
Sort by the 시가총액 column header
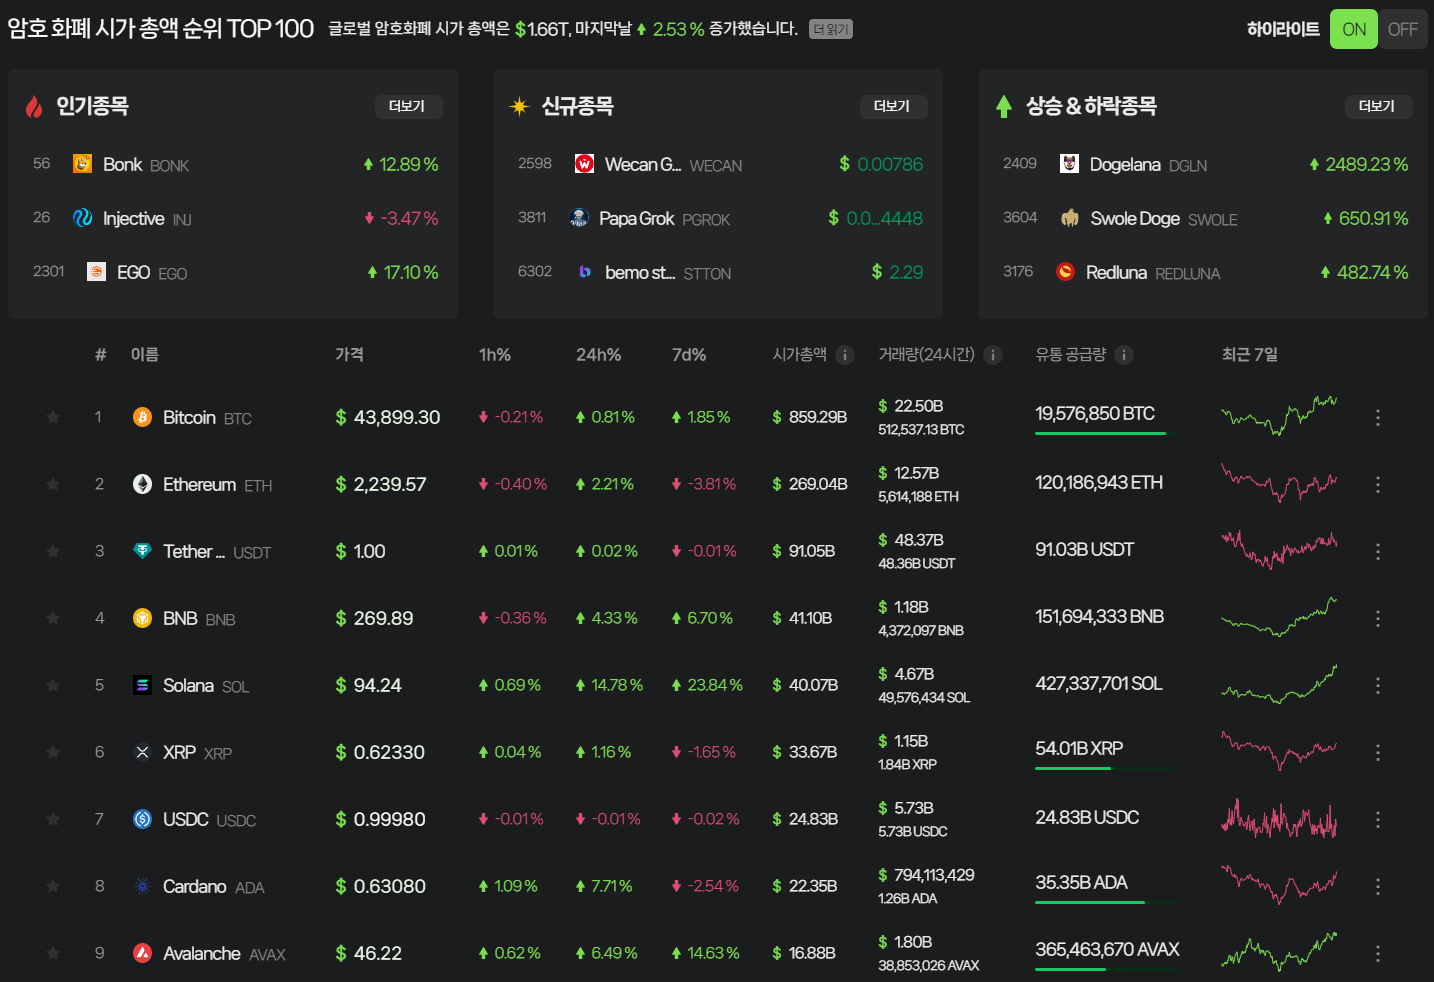coord(799,355)
